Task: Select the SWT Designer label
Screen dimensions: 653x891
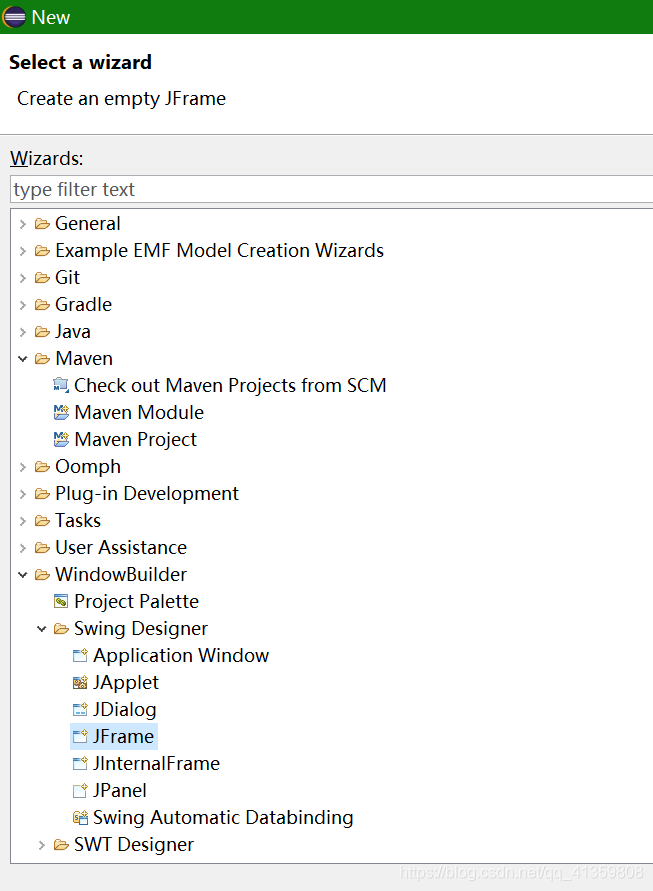Action: (134, 845)
